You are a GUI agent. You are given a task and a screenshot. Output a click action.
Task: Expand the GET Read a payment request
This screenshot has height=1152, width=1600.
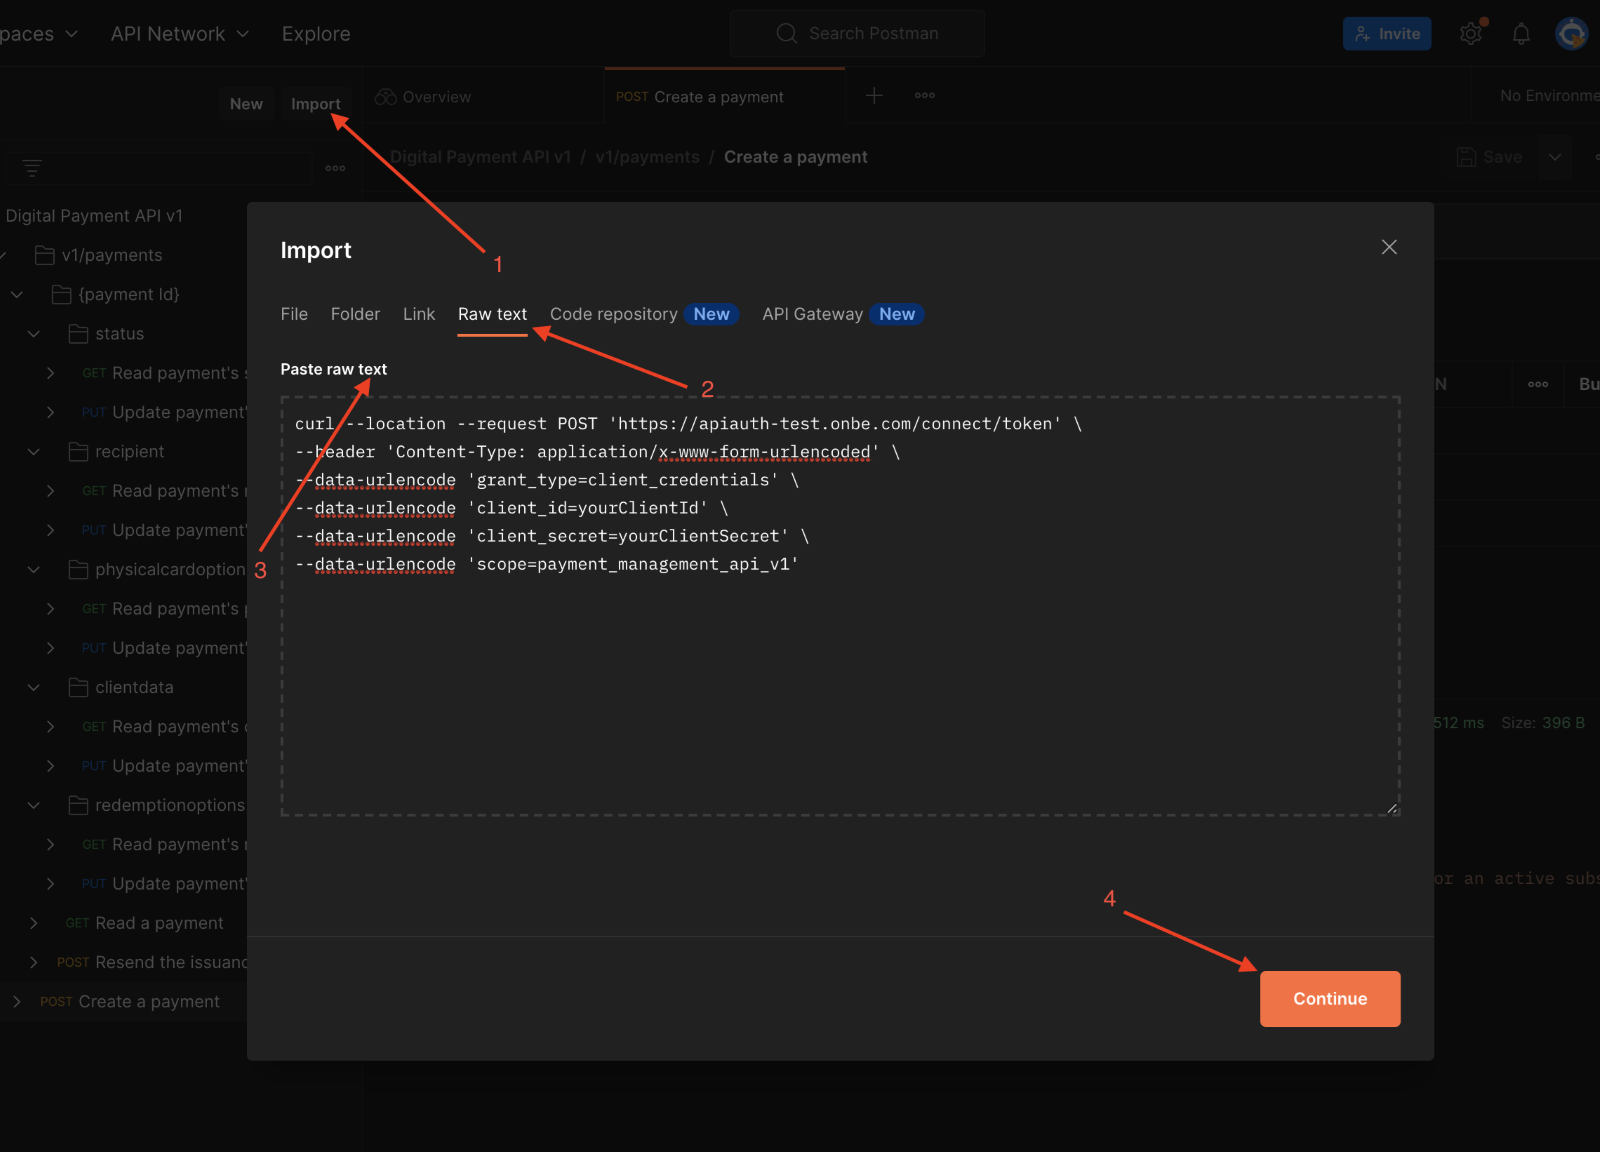(33, 923)
